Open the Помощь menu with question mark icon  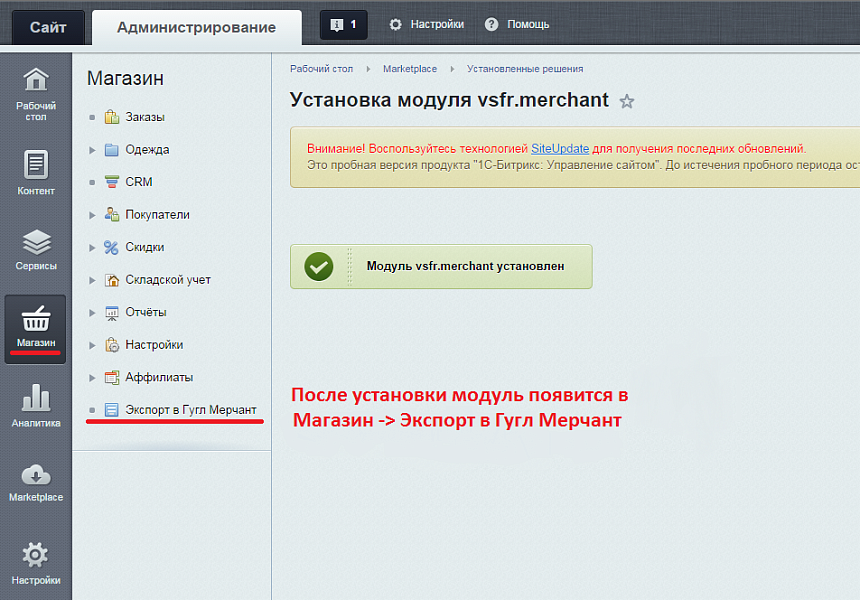[x=516, y=24]
